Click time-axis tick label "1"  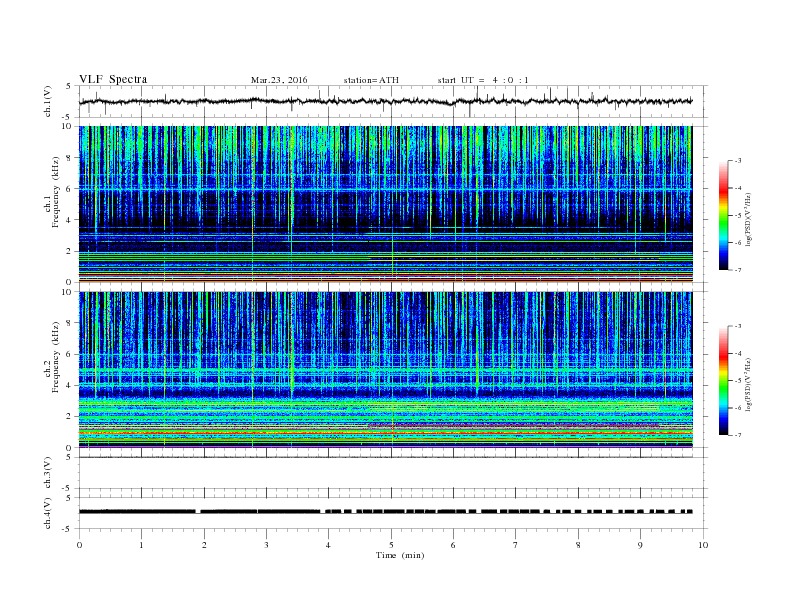click(x=141, y=545)
